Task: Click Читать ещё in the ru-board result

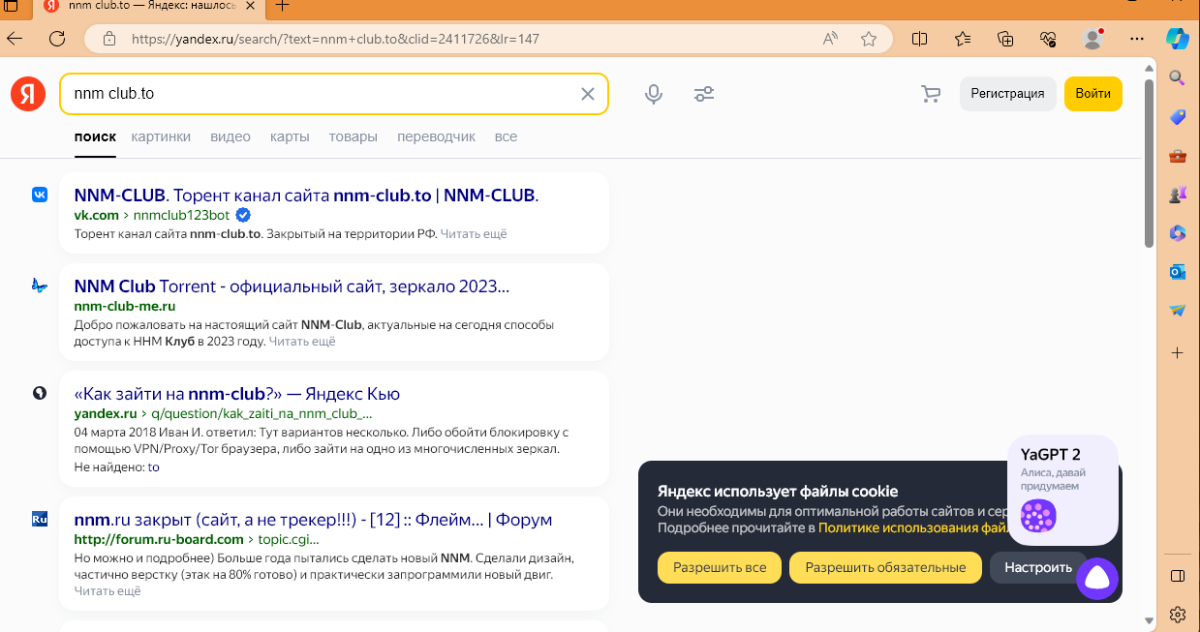Action: point(108,591)
